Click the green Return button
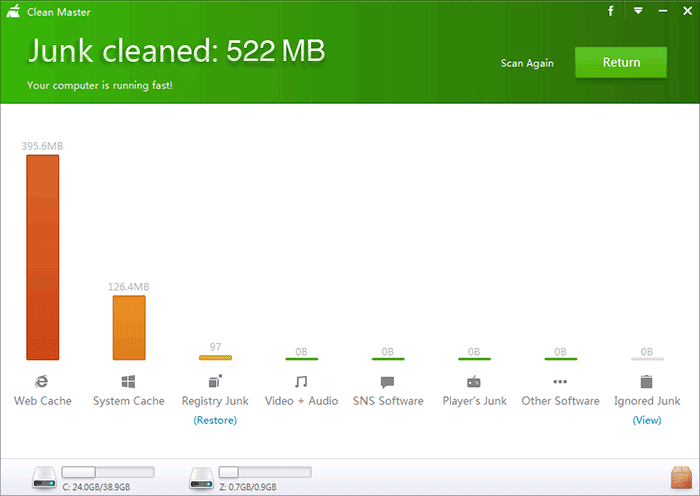Image resolution: width=700 pixels, height=496 pixels. pos(621,63)
